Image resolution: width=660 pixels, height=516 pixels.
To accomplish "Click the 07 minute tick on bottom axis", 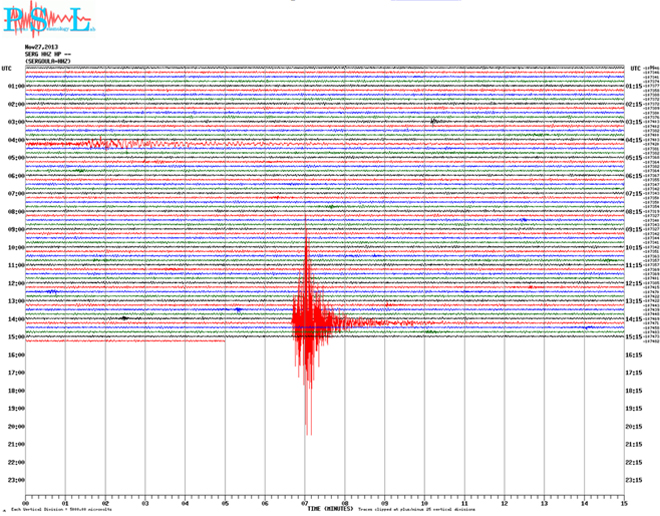I will click(x=305, y=503).
